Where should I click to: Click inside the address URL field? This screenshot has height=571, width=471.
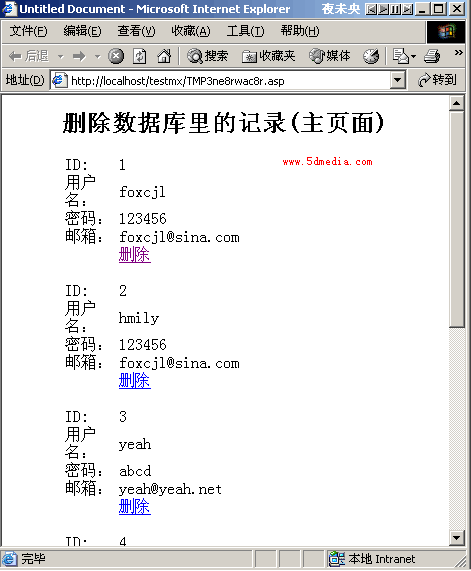pyautogui.click(x=229, y=80)
